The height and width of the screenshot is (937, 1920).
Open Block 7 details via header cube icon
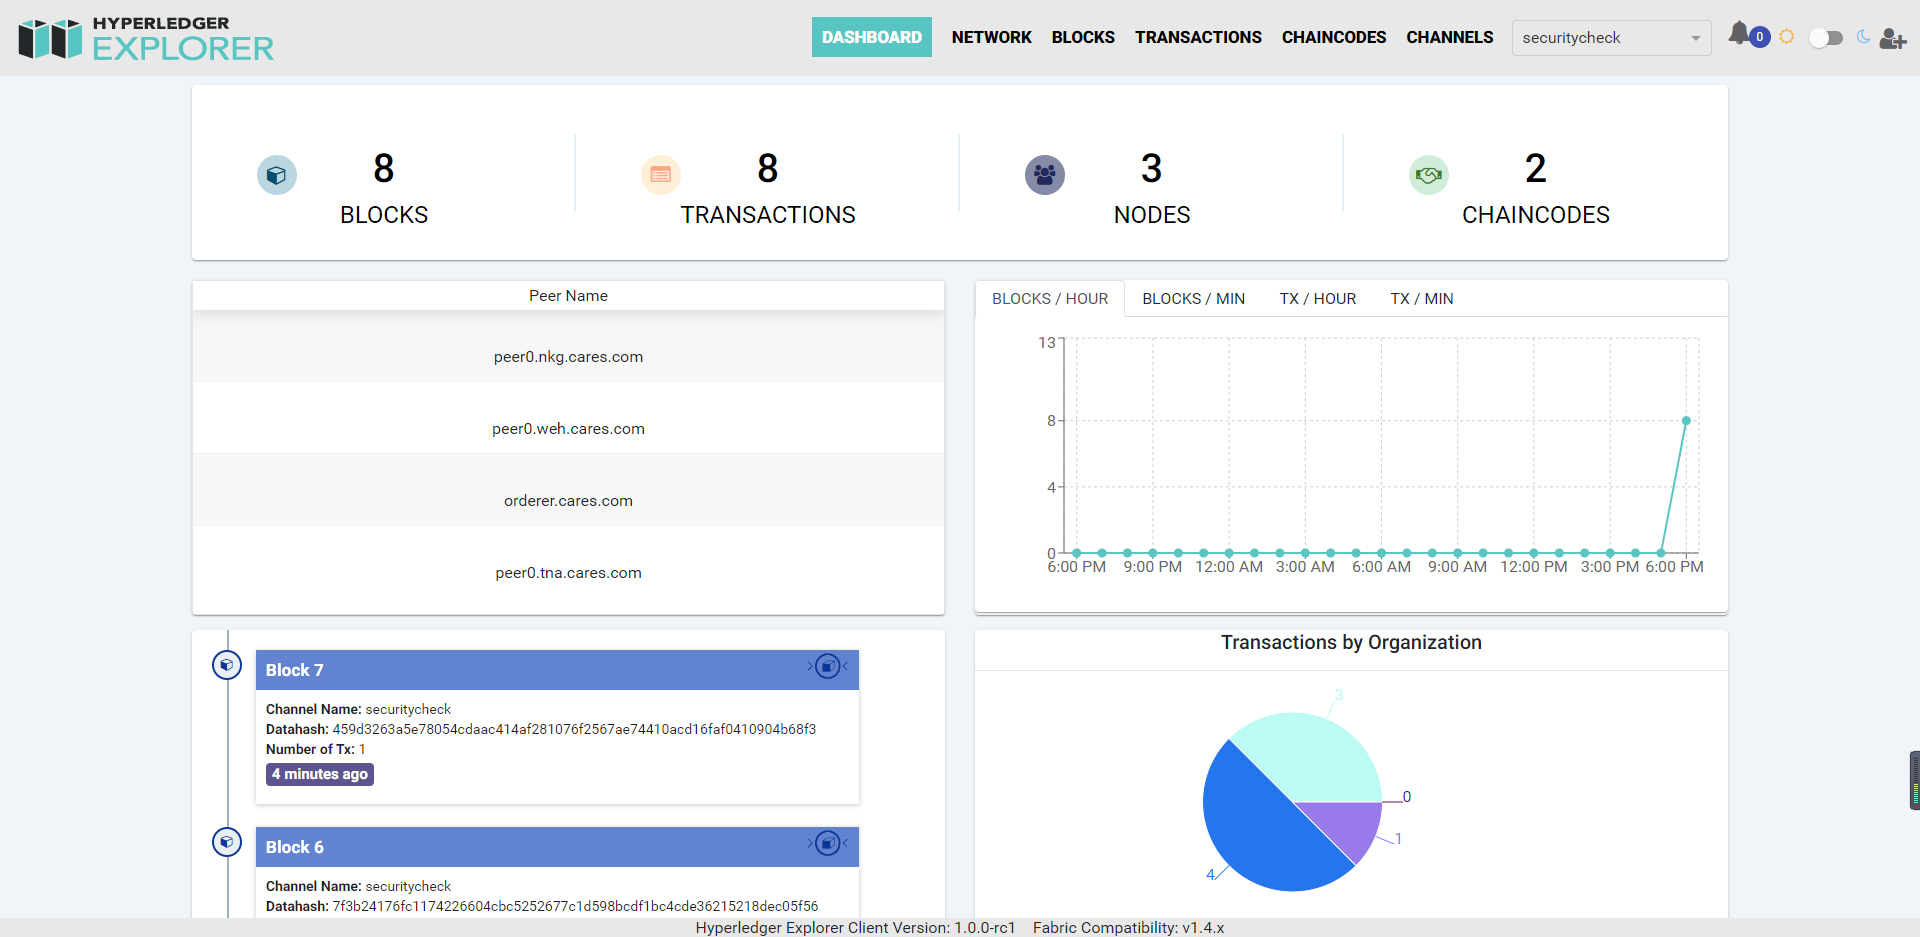[x=827, y=667]
